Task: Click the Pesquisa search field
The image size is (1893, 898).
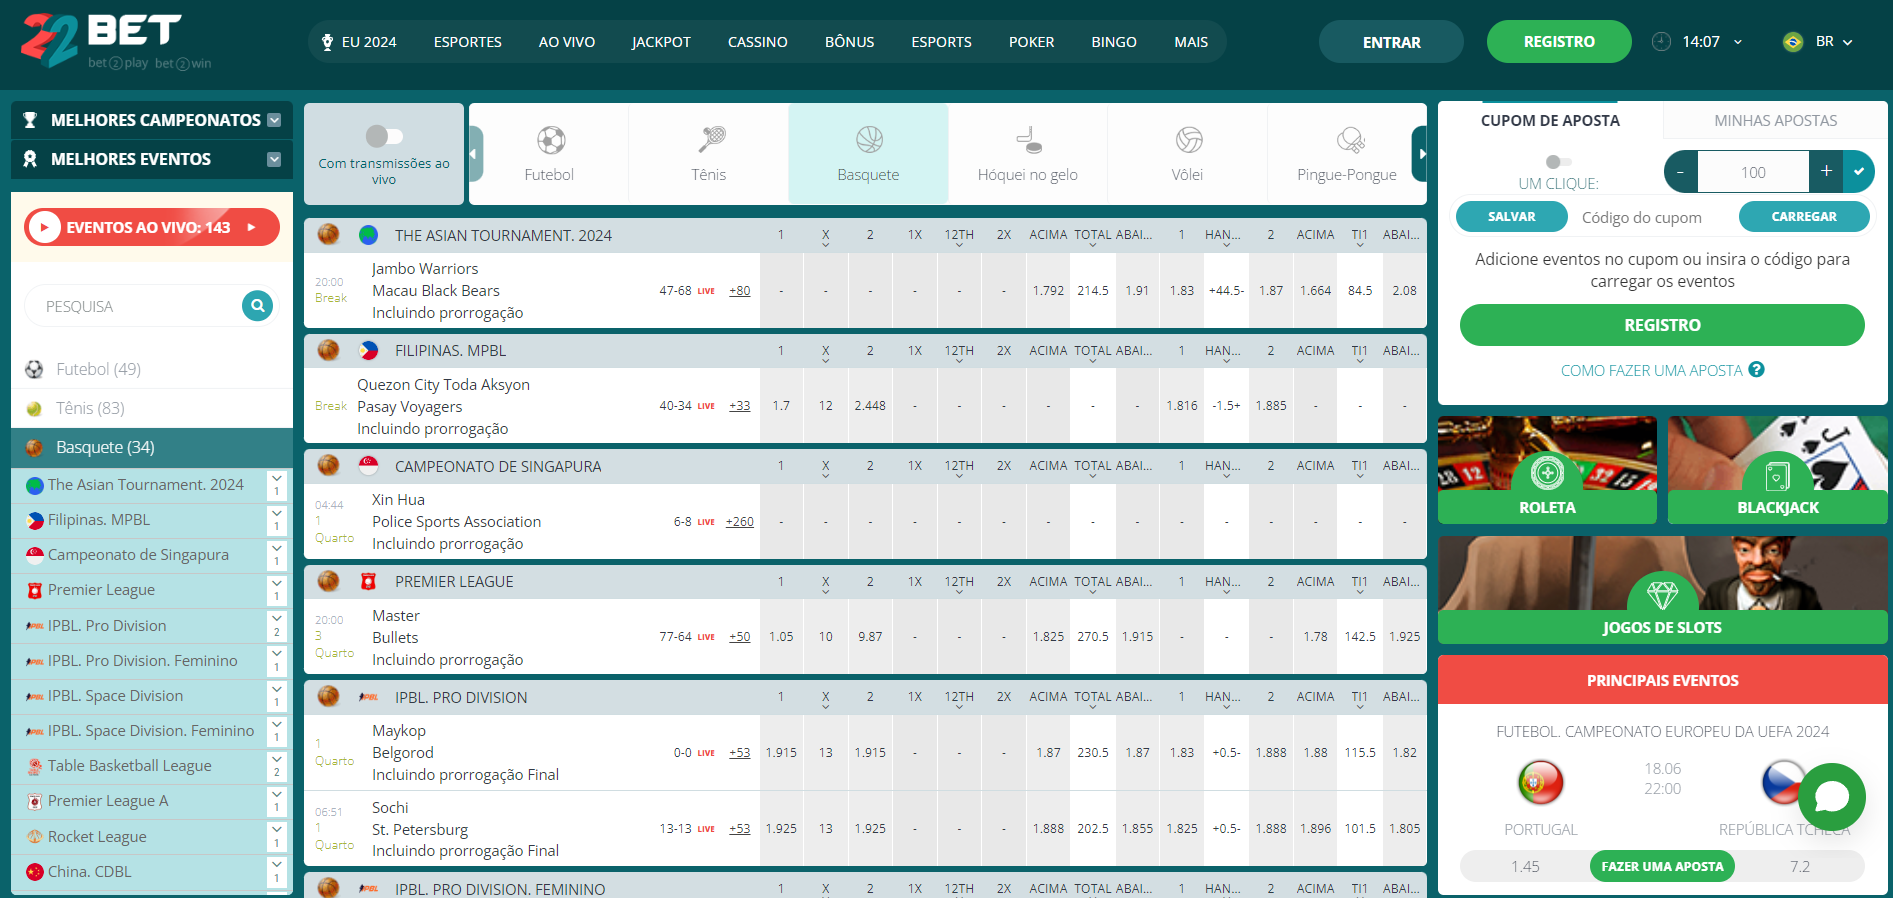Action: (135, 306)
